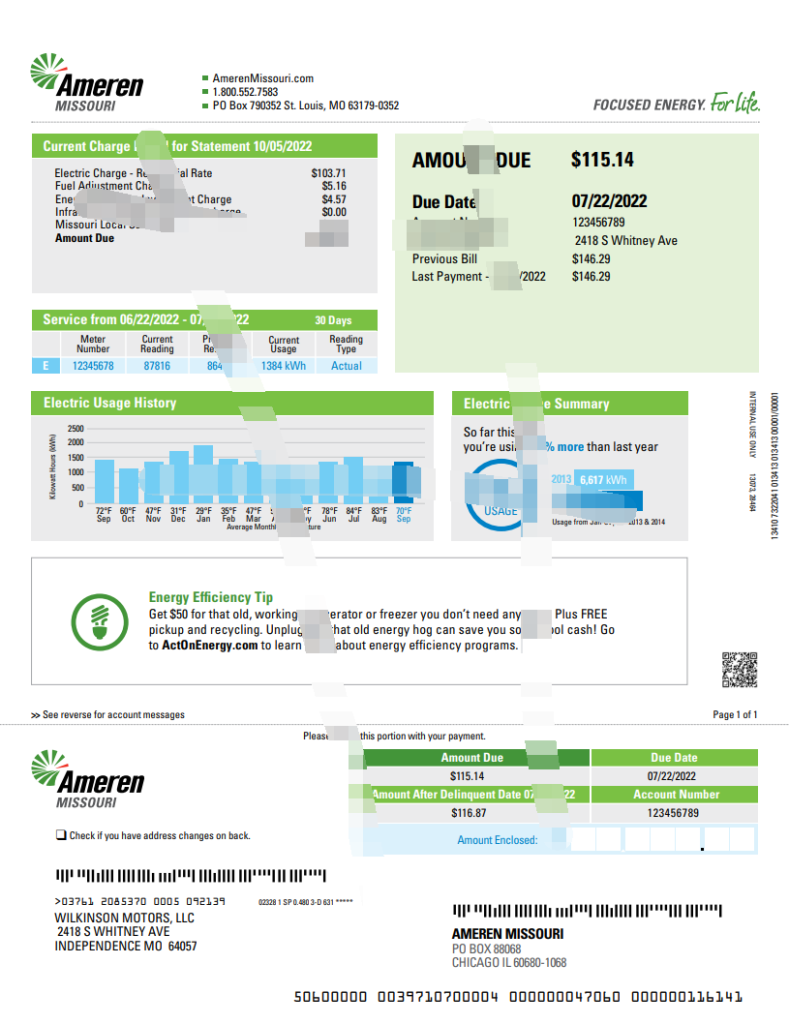
Task: Click the Amount After Delinquent Date header
Action: [x=475, y=795]
